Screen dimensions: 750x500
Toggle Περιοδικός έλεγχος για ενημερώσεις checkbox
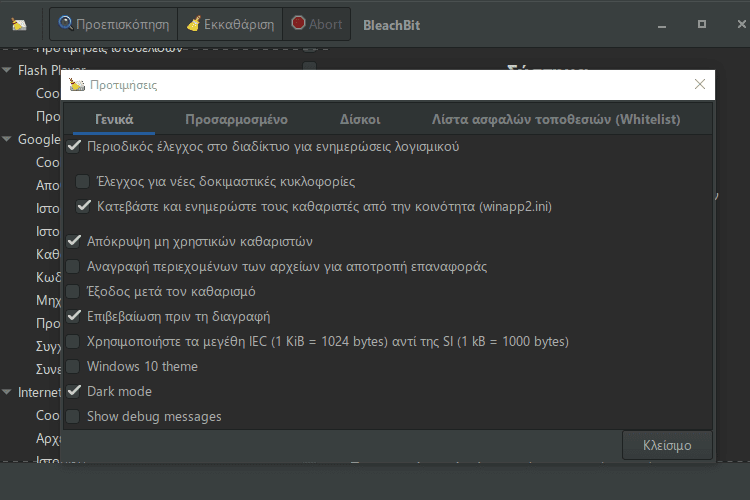click(x=74, y=146)
